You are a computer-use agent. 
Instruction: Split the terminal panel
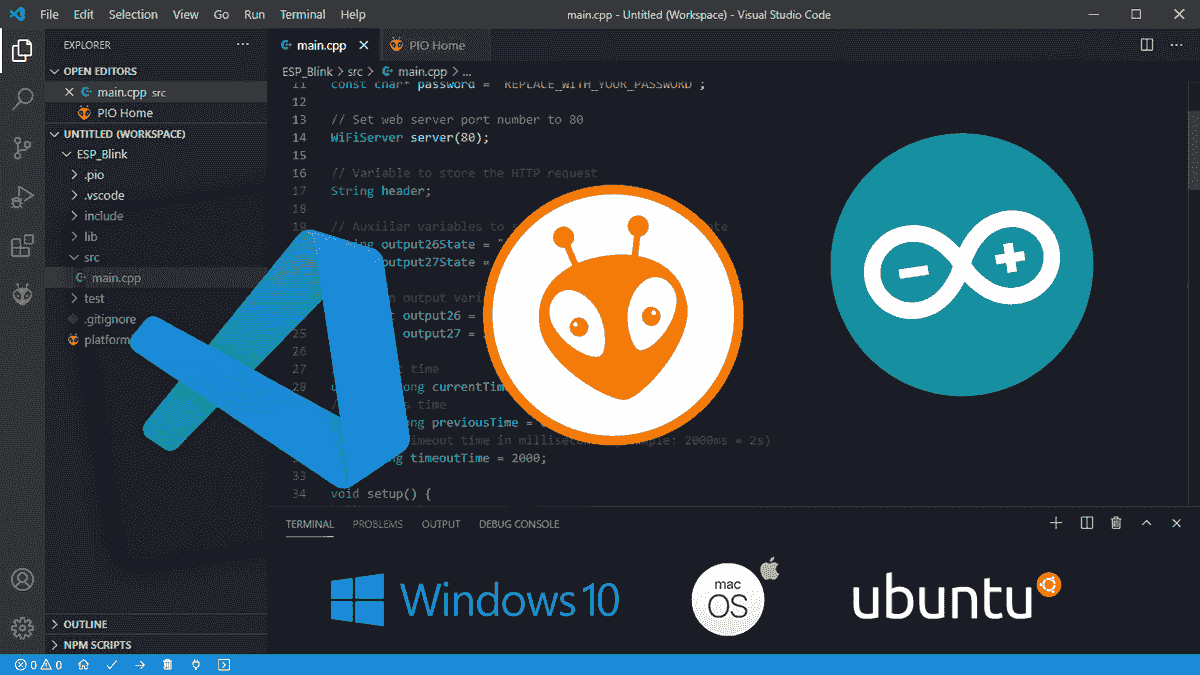1086,523
